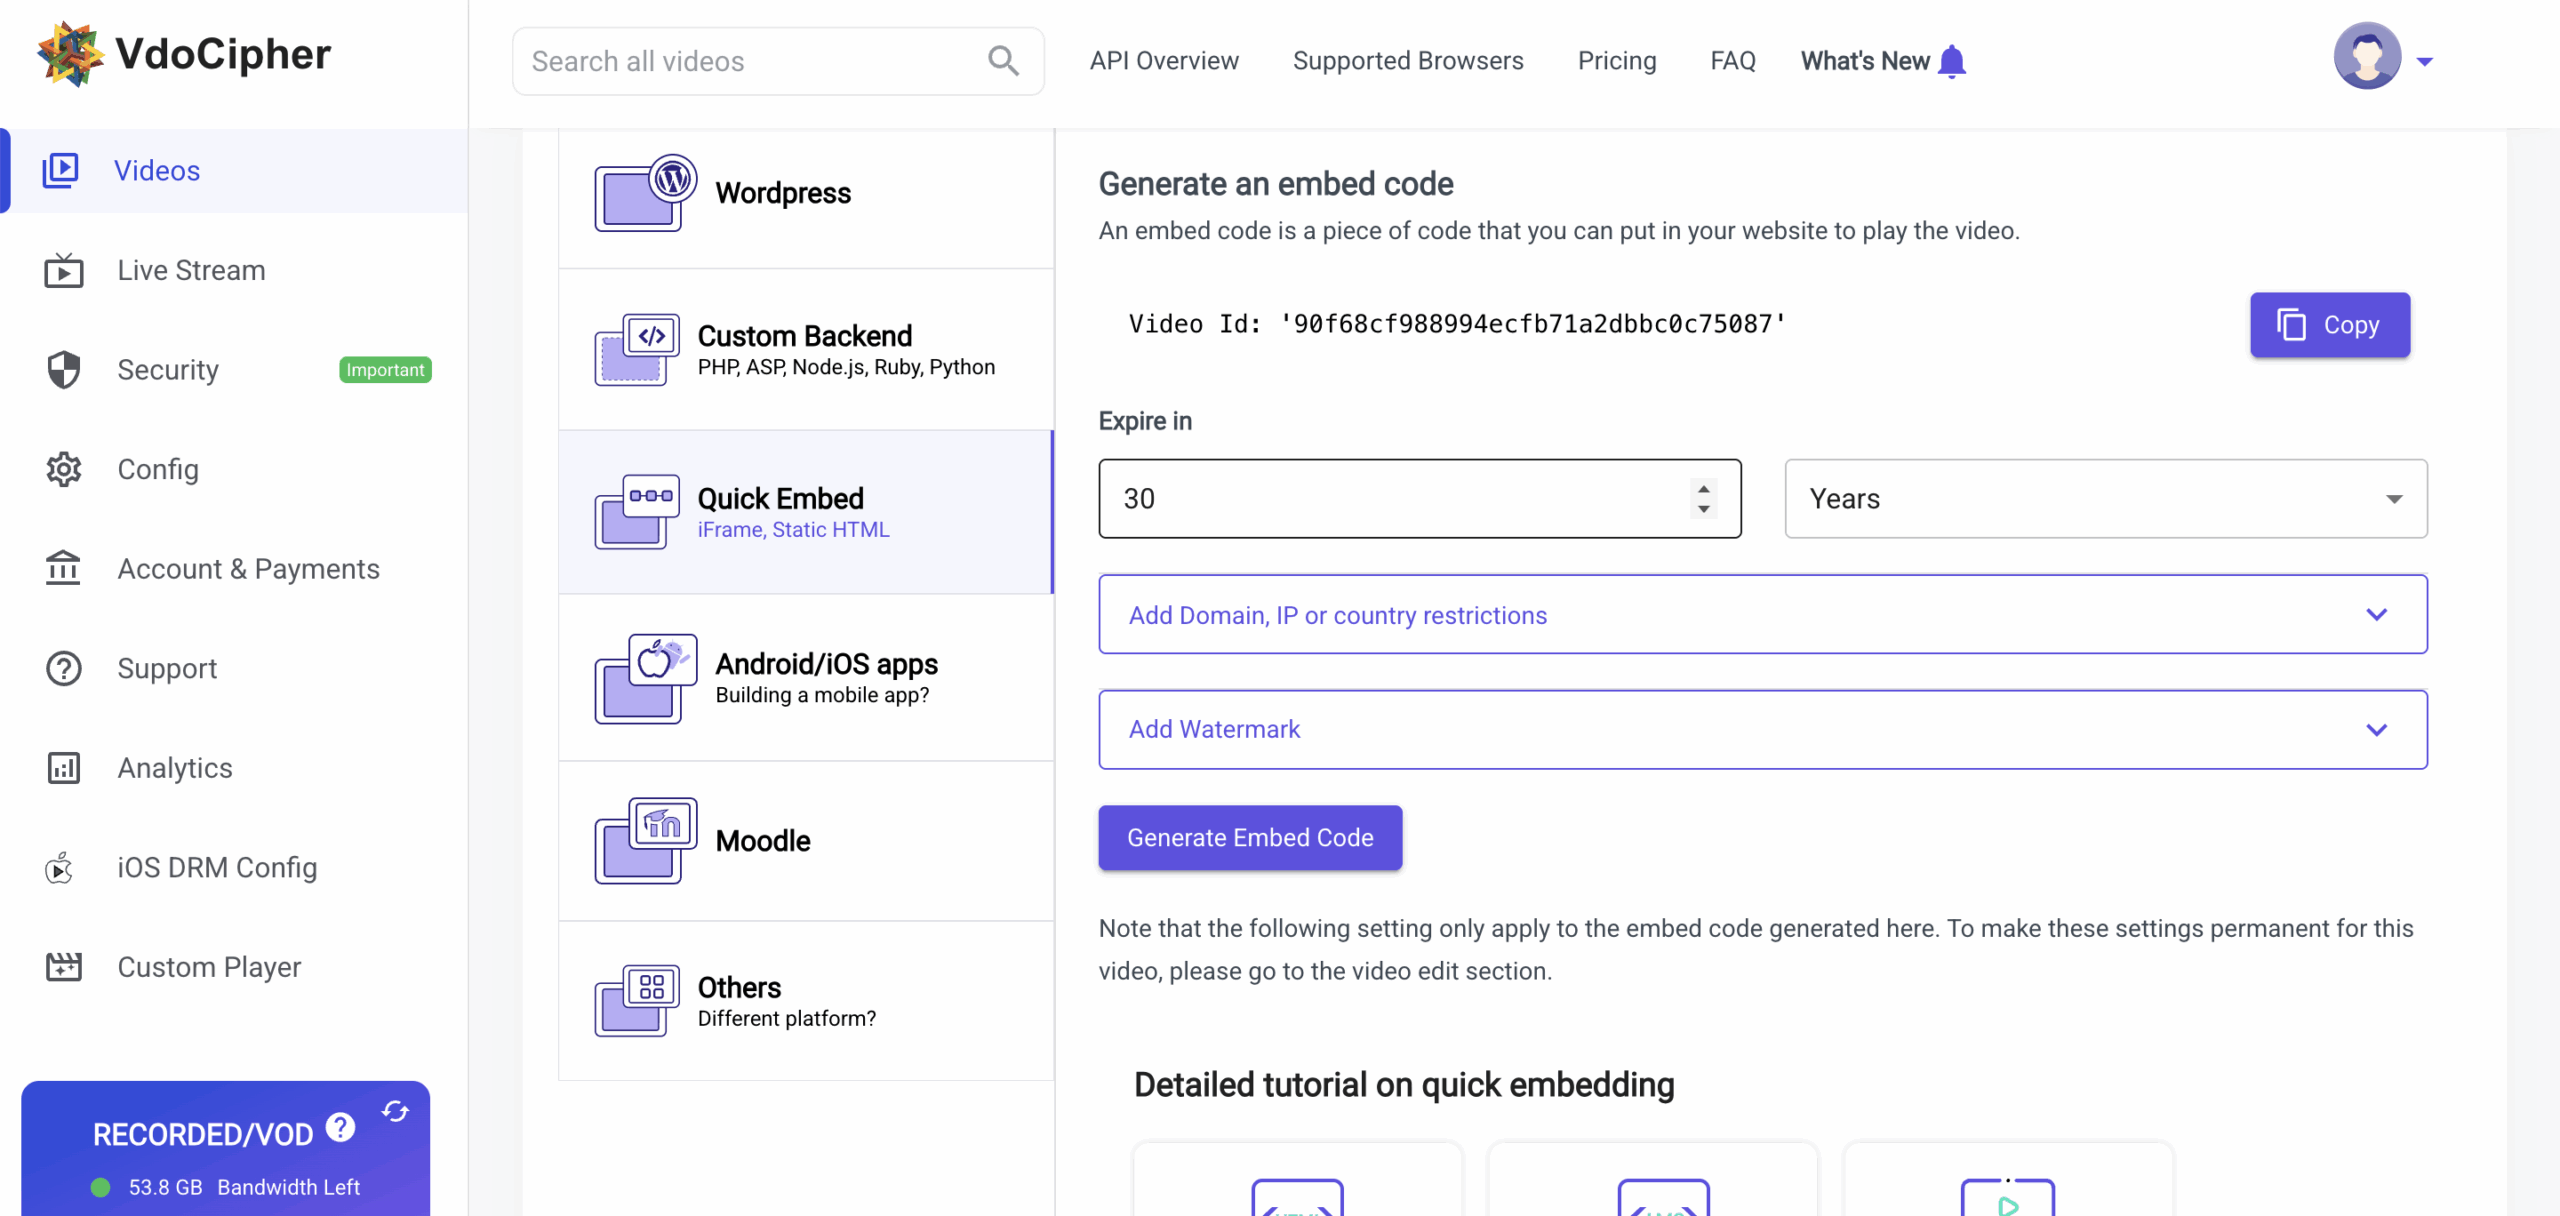2560x1216 pixels.
Task: Open Videos in the sidebar
Action: point(234,170)
